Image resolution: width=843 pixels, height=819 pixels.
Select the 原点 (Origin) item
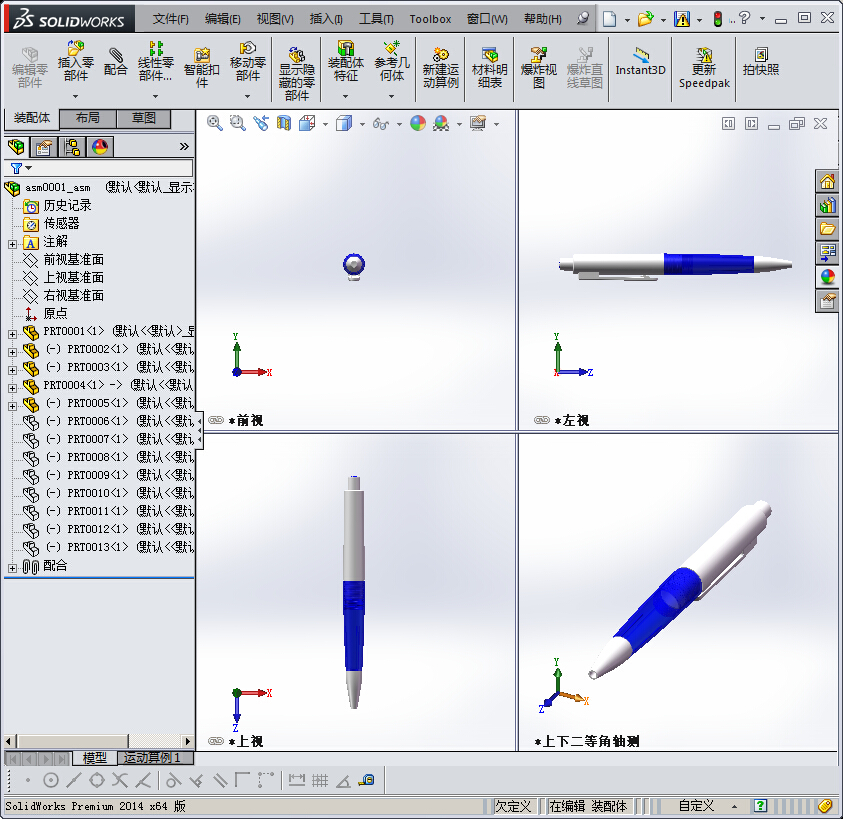pos(55,314)
